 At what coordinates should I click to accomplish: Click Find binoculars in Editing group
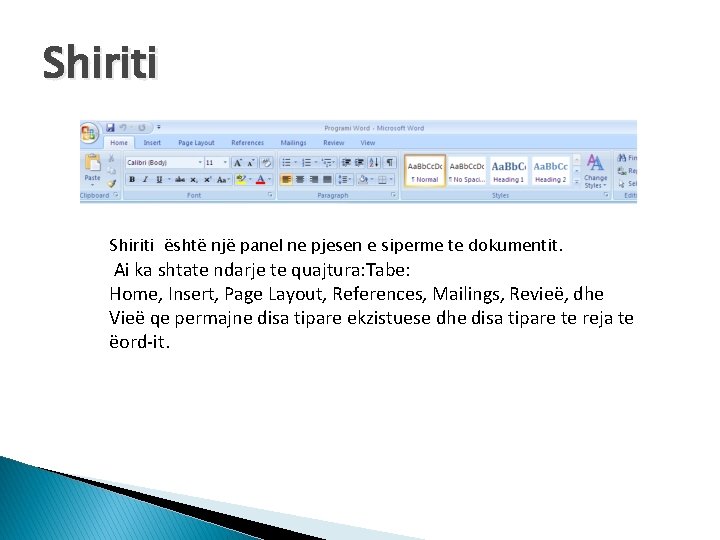[x=627, y=158]
